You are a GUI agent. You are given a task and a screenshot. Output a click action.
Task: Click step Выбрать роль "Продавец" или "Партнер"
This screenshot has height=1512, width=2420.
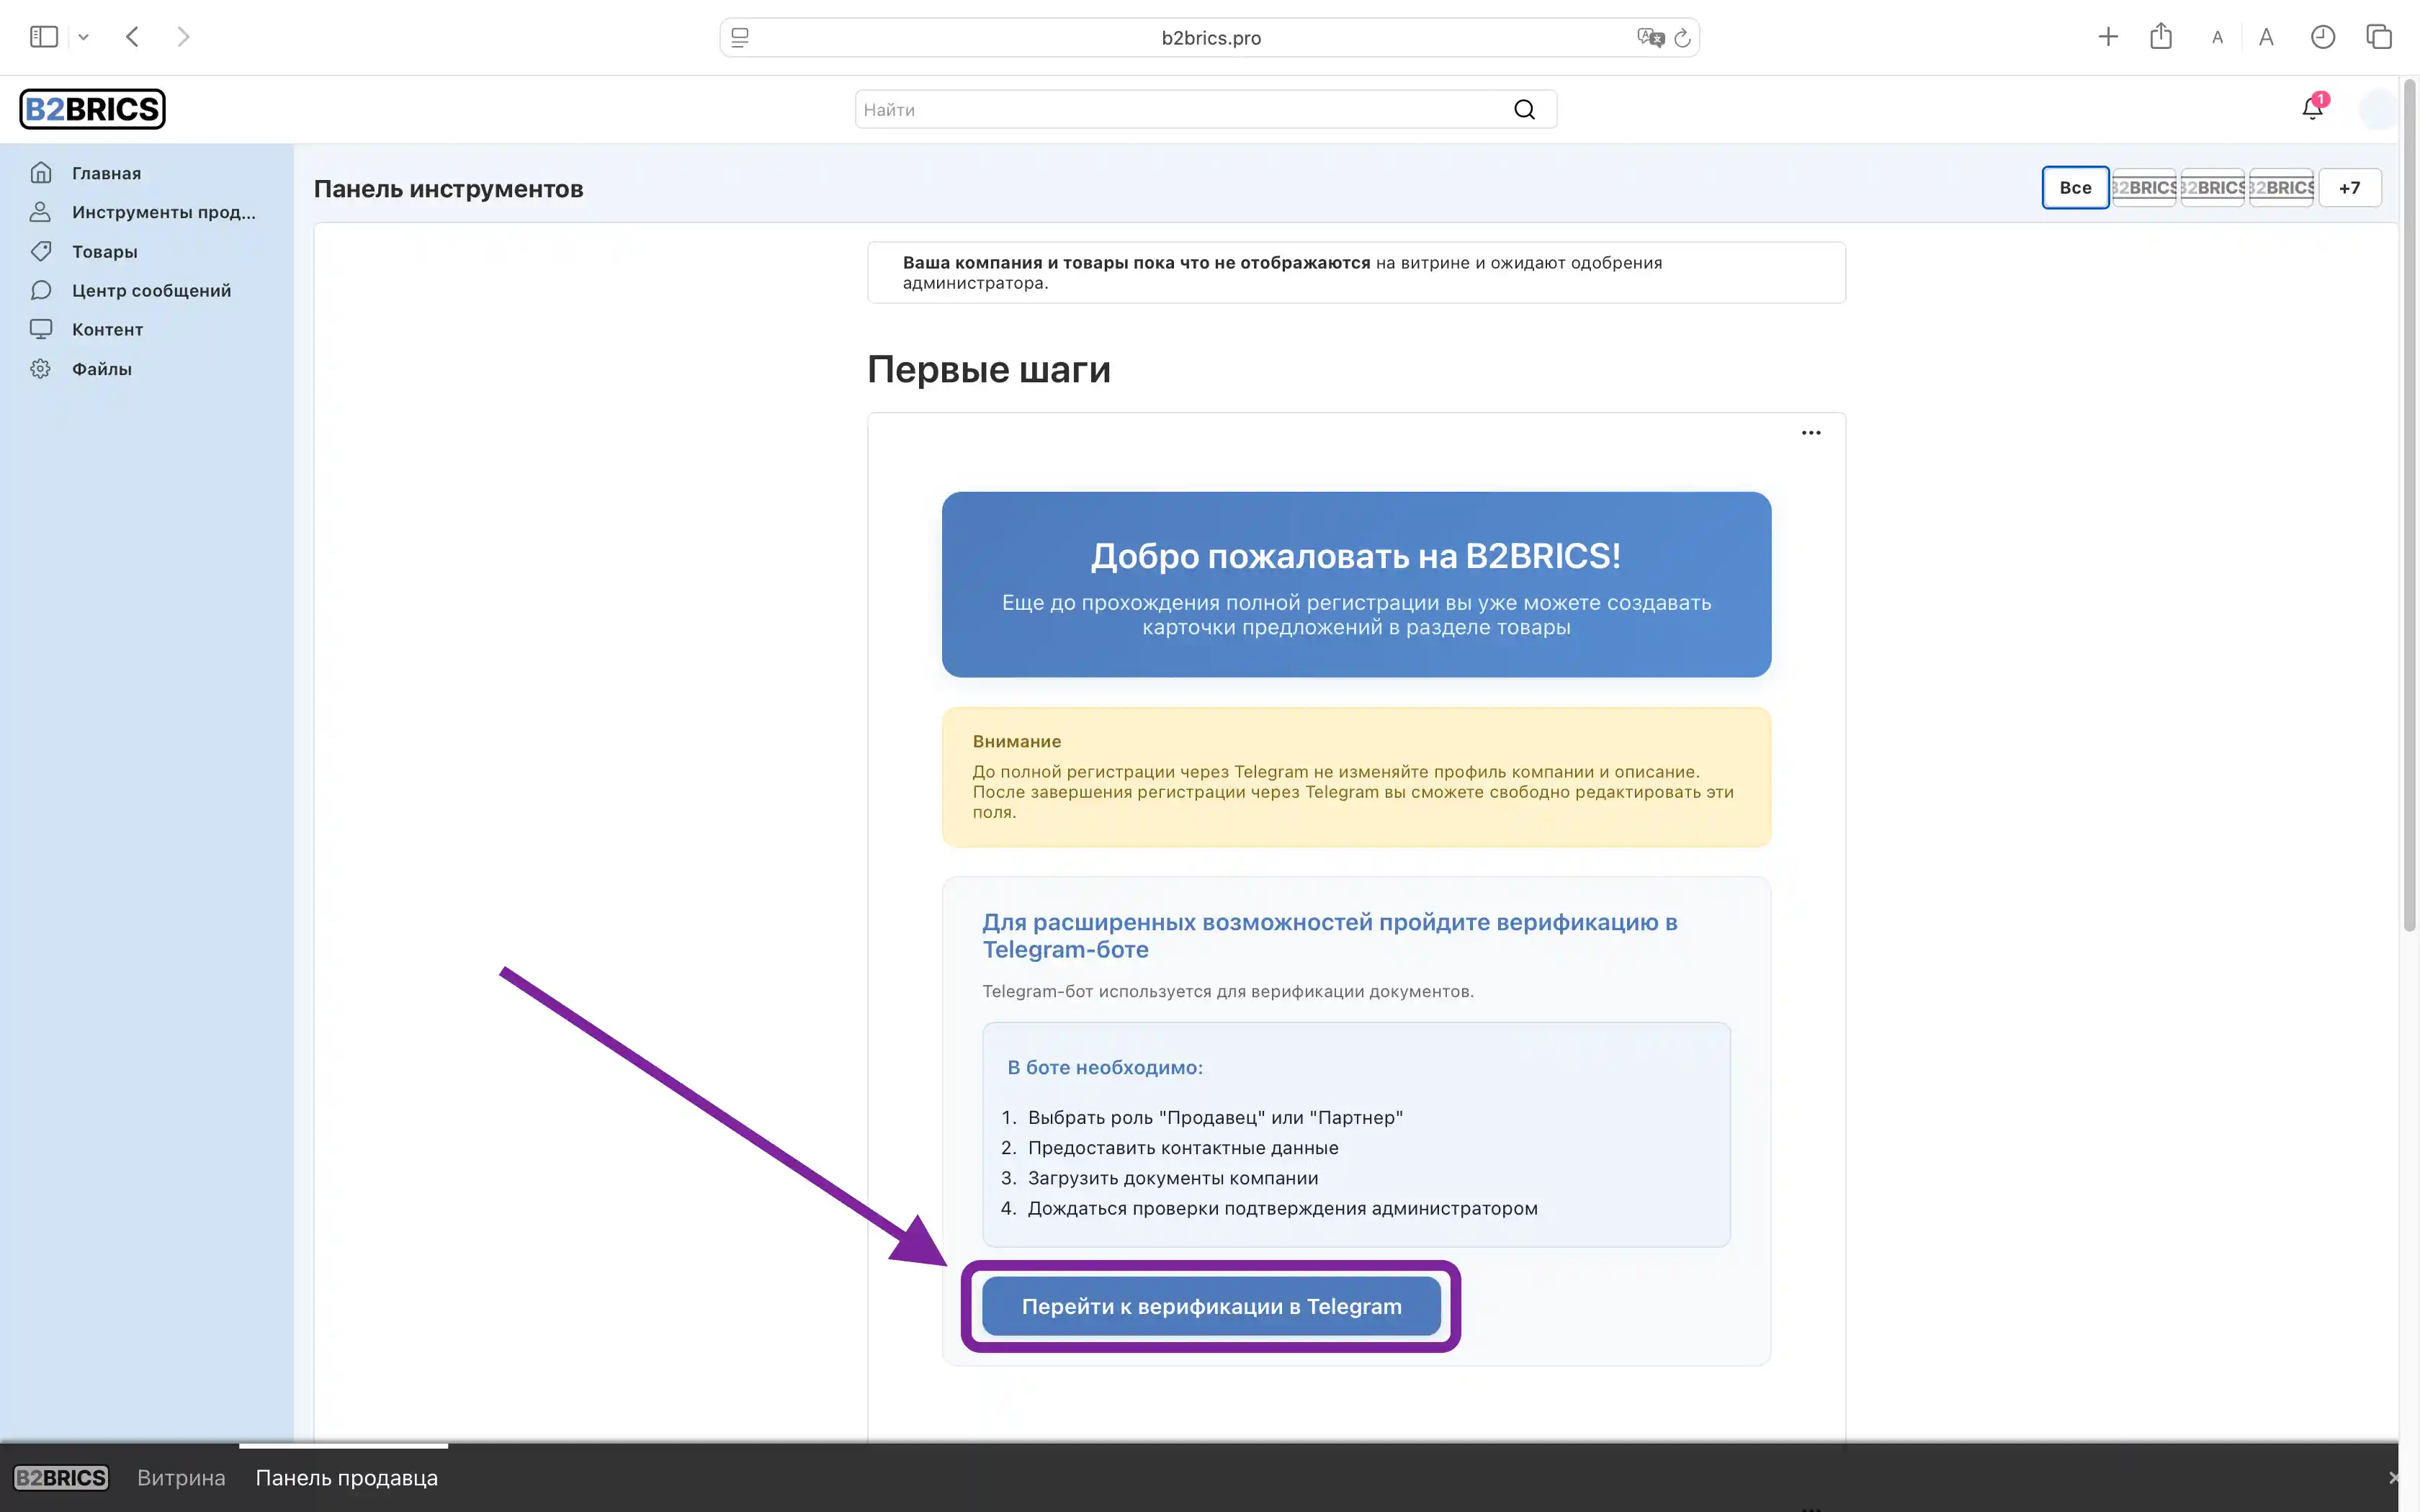click(x=1215, y=1117)
